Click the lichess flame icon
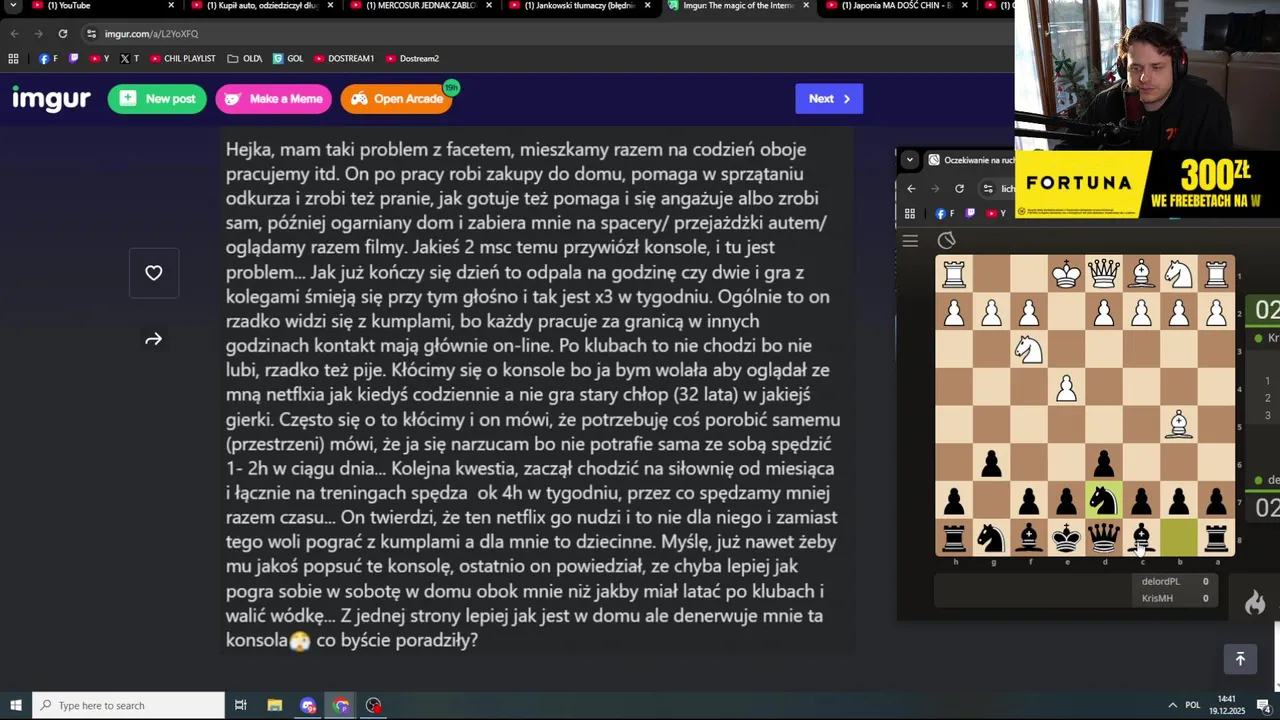This screenshot has height=720, width=1280. pyautogui.click(x=1255, y=602)
